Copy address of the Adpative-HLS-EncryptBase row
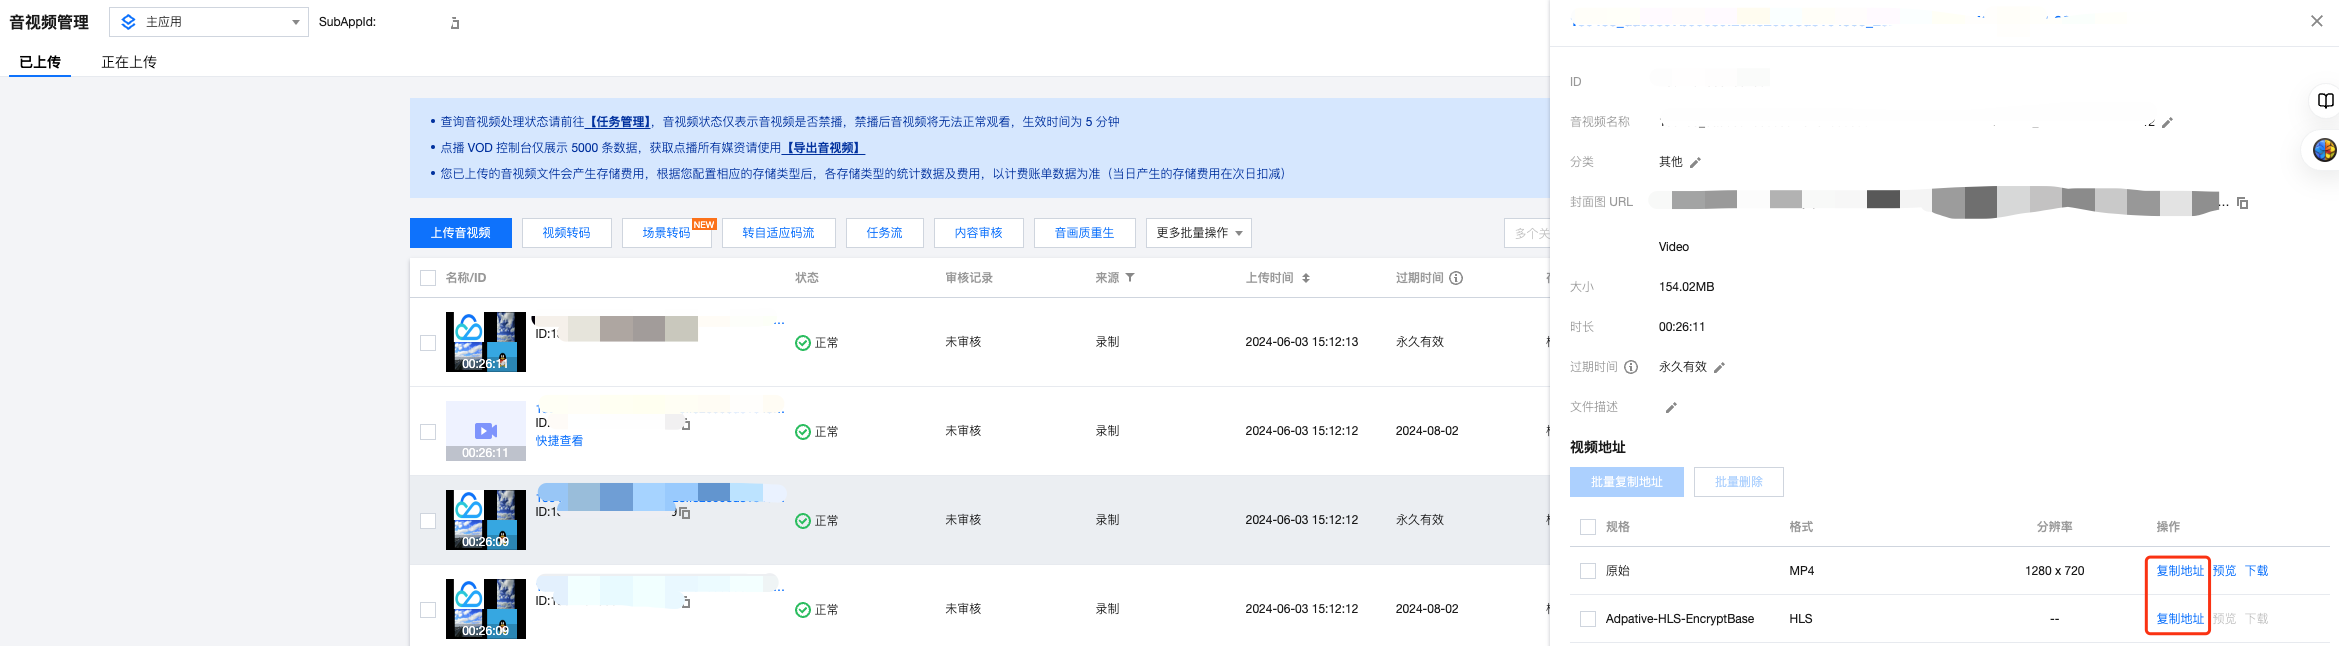Viewport: 2339px width, 646px height. 2180,619
